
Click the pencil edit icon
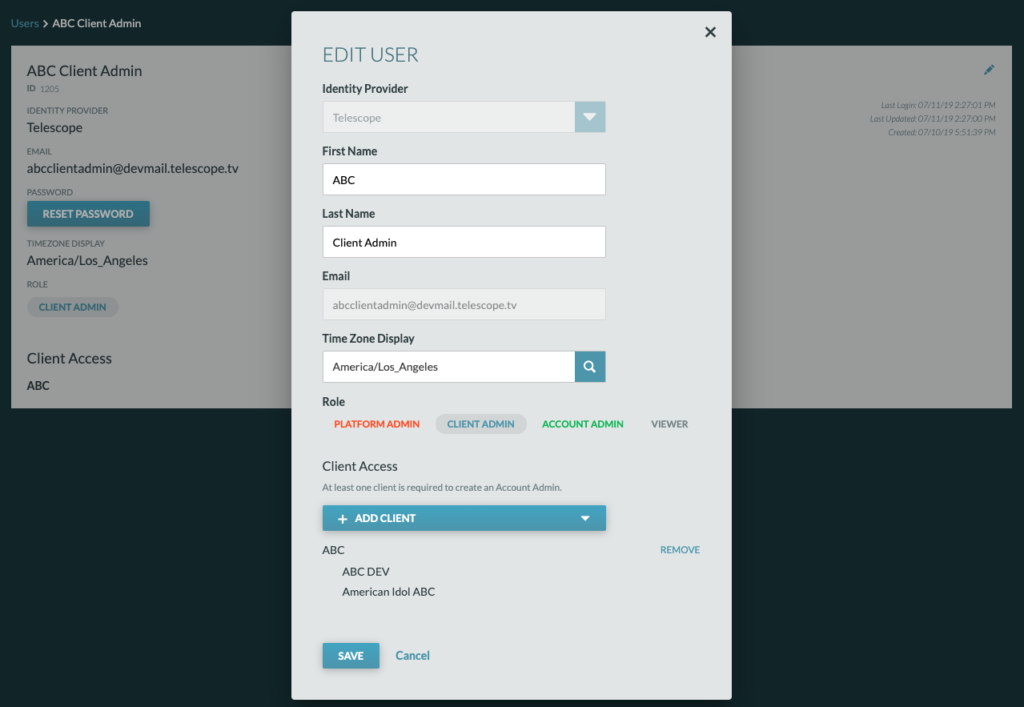tap(989, 70)
